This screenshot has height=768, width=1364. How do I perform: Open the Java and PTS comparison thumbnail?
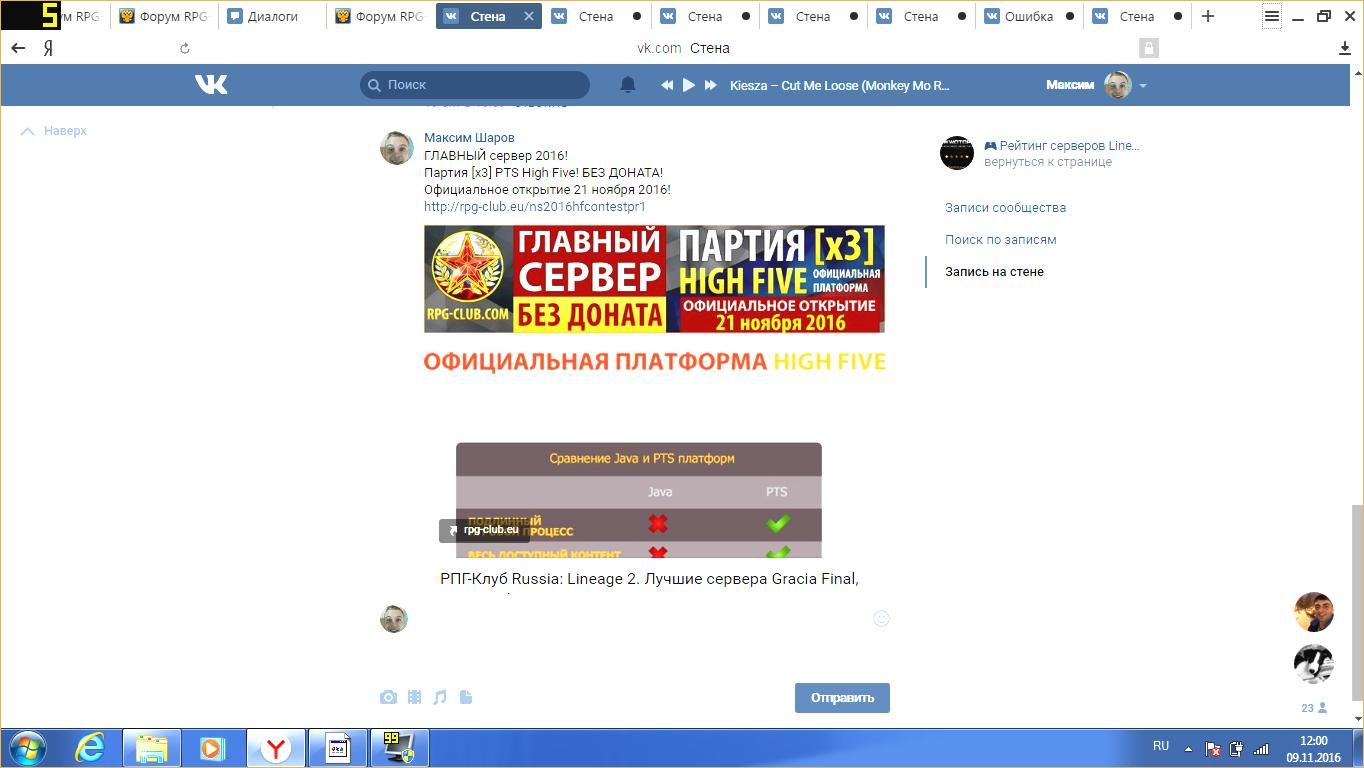point(639,500)
